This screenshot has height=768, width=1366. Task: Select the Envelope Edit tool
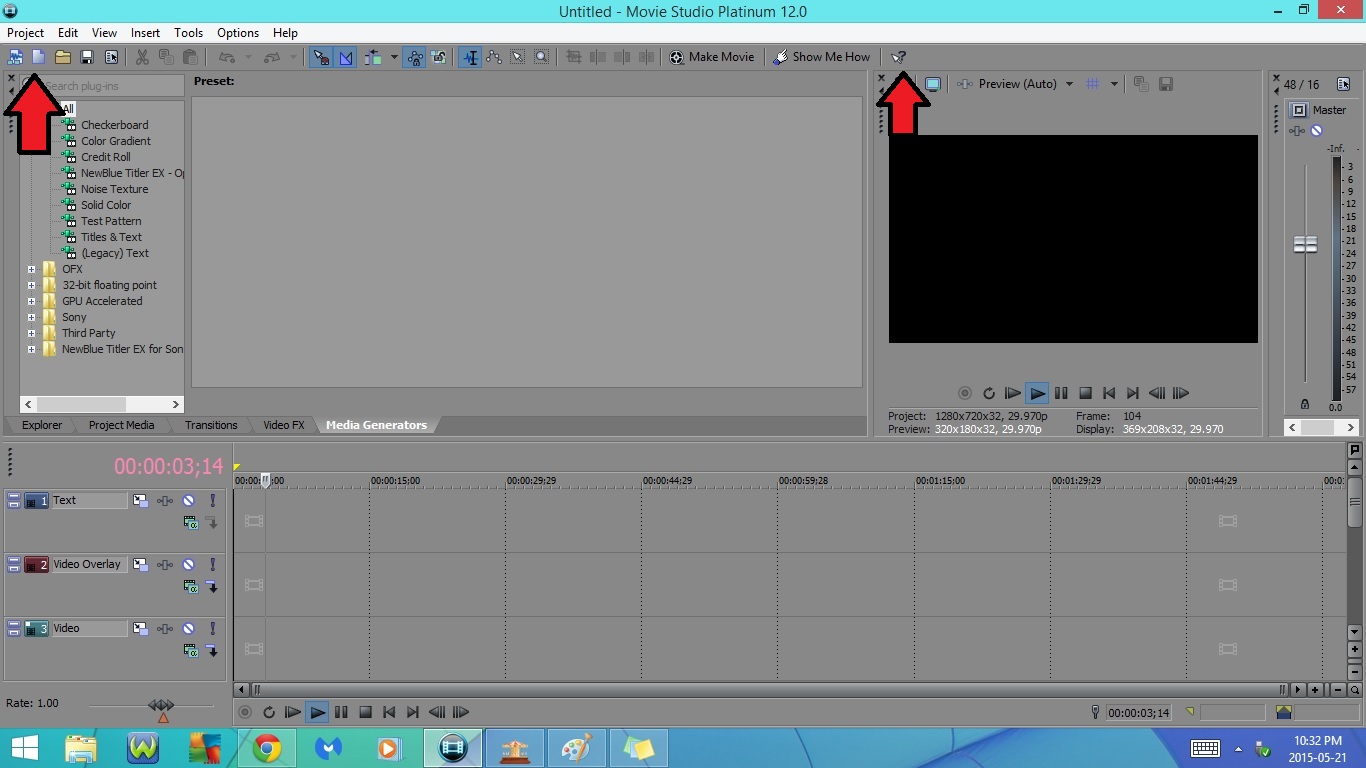pyautogui.click(x=494, y=57)
